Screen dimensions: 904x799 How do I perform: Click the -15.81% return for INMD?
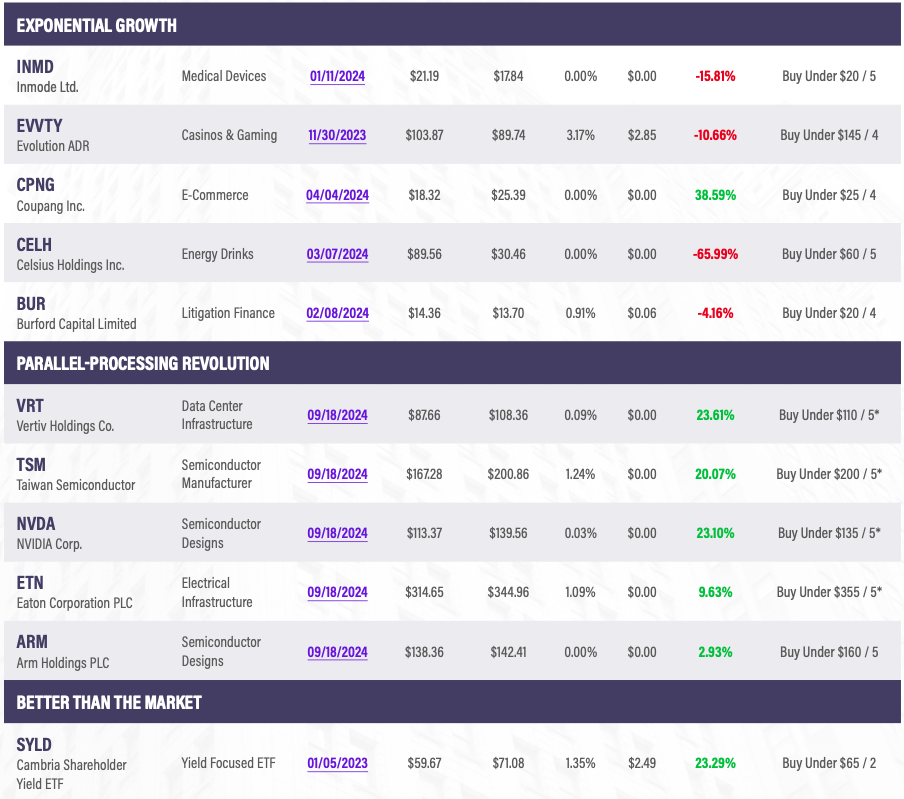(x=715, y=76)
